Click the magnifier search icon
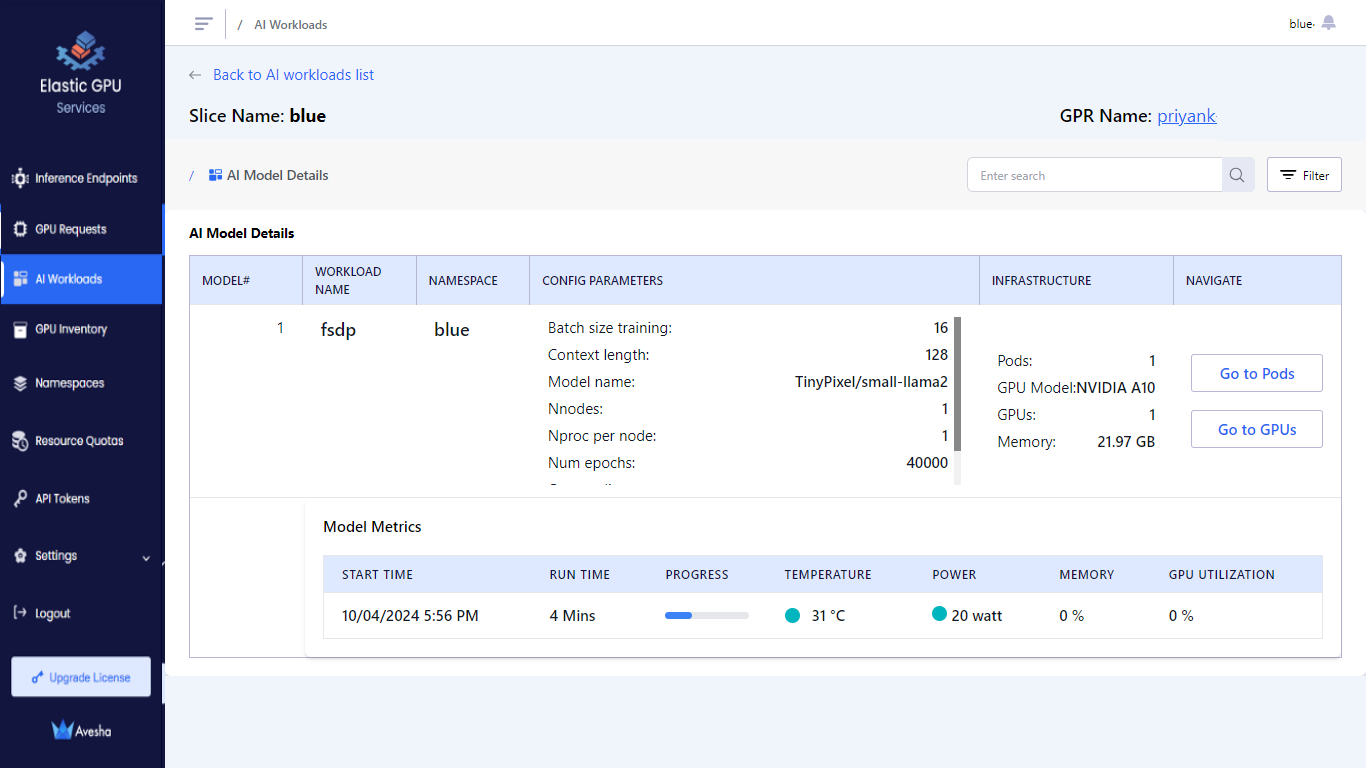Viewport: 1366px width, 768px height. click(1237, 175)
